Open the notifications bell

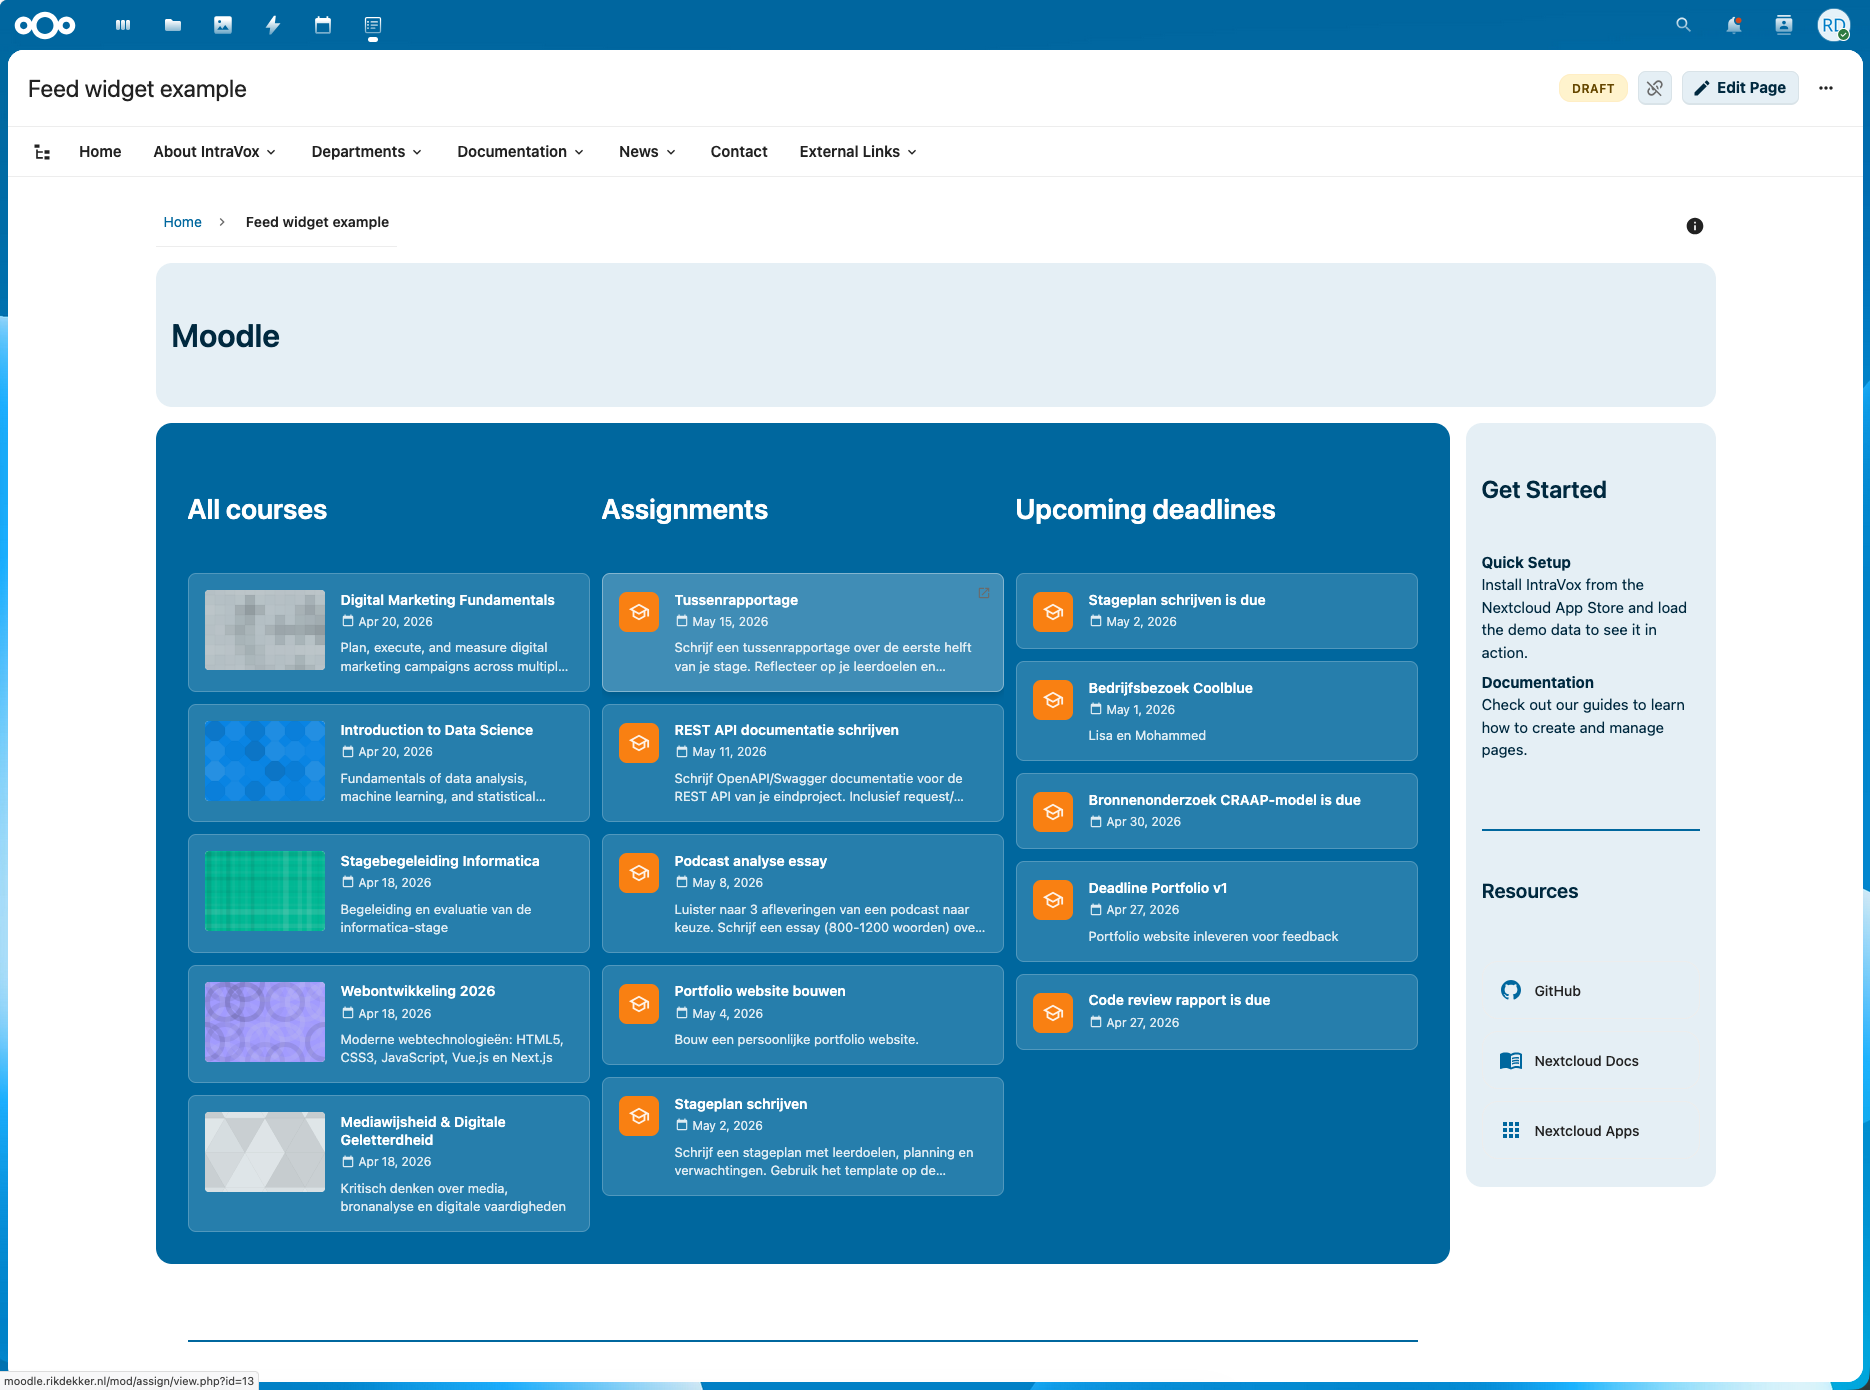[x=1734, y=25]
